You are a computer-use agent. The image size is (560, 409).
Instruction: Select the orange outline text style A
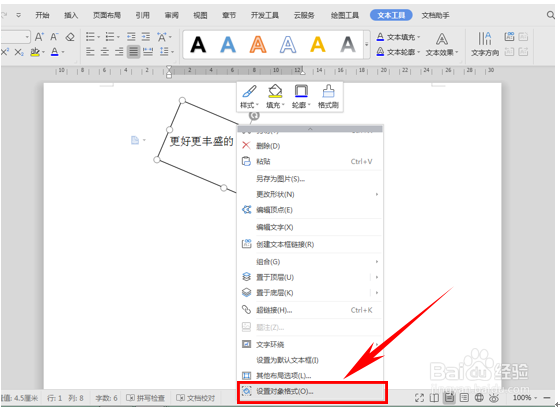pyautogui.click(x=258, y=45)
